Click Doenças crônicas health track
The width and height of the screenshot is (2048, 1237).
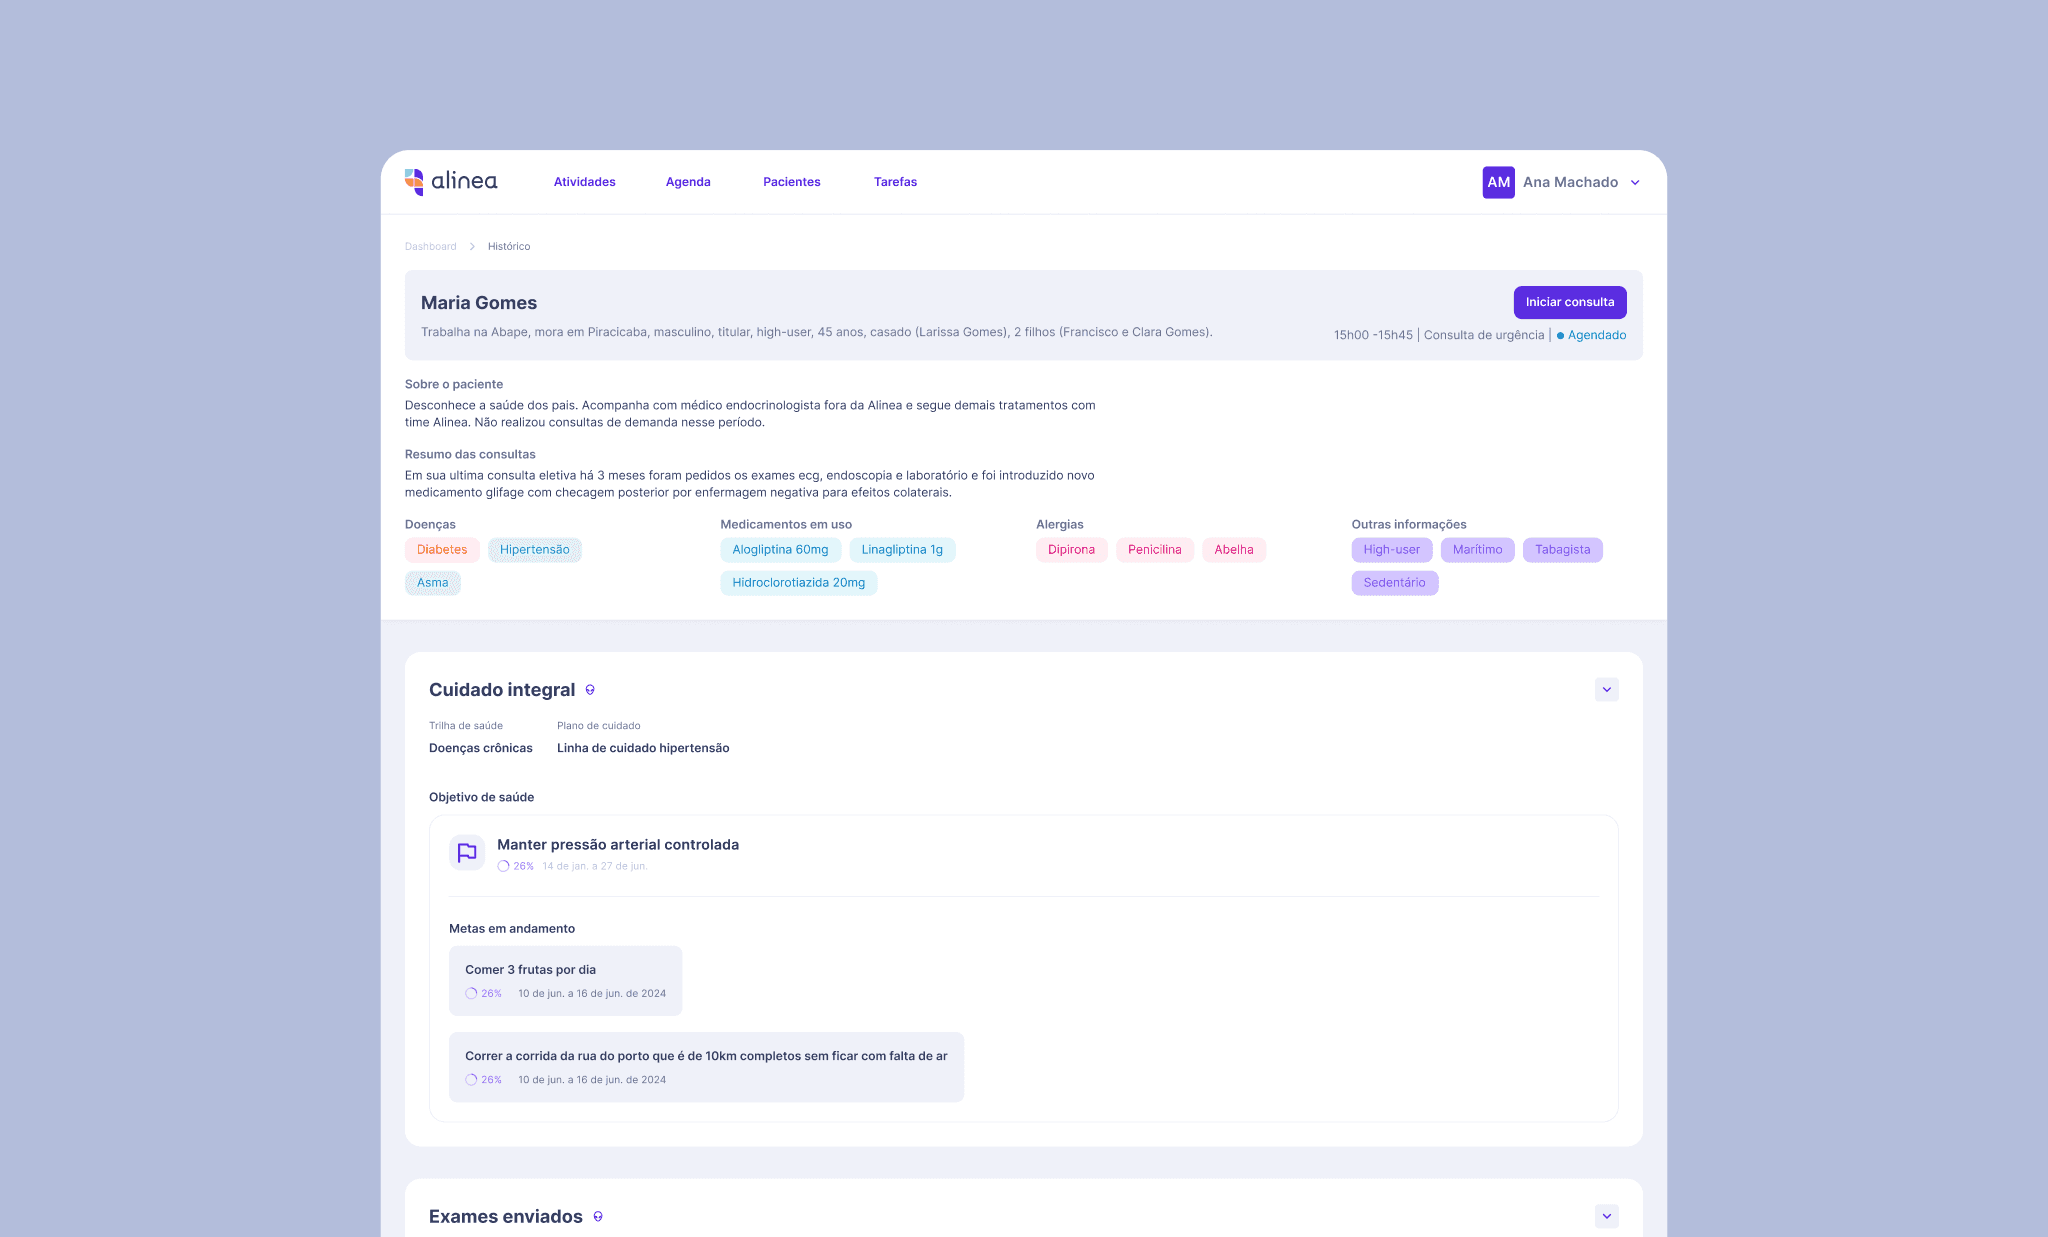coord(480,748)
